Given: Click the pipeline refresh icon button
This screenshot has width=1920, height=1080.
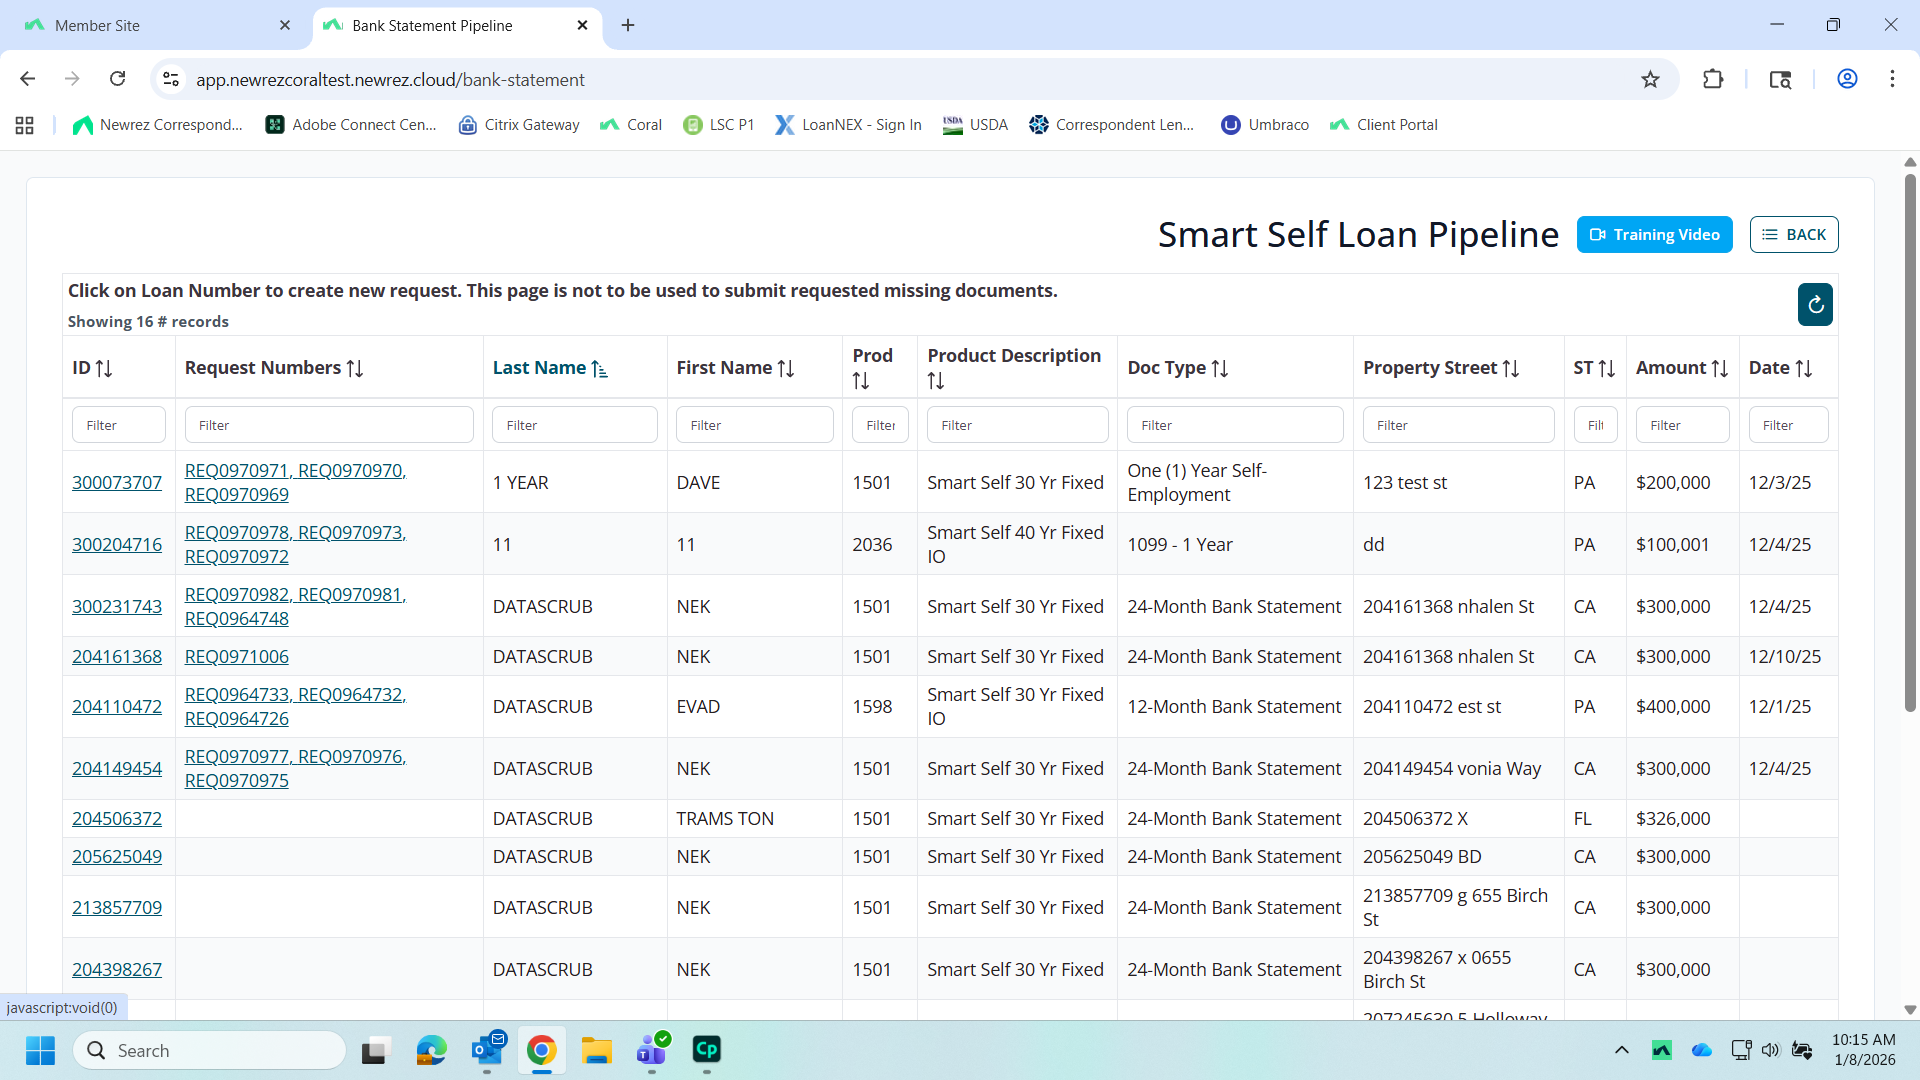Looking at the screenshot, I should coord(1815,305).
